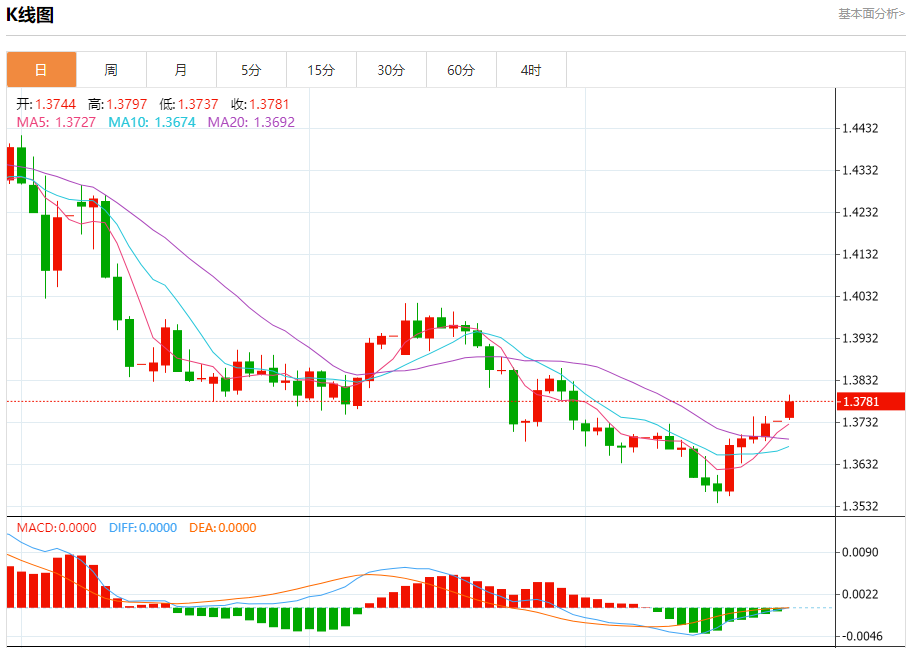Open the 60分 interval tab
This screenshot has width=910, height=648.
[461, 70]
